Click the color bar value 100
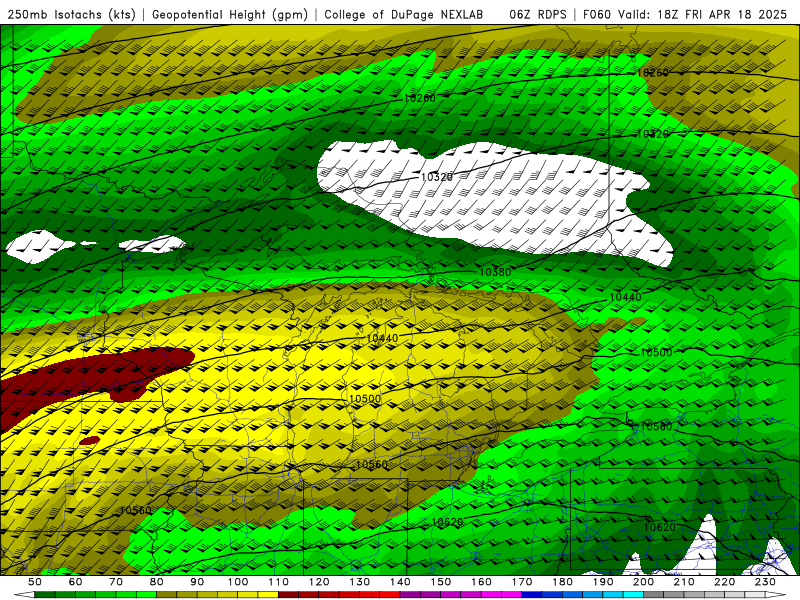 tap(238, 582)
